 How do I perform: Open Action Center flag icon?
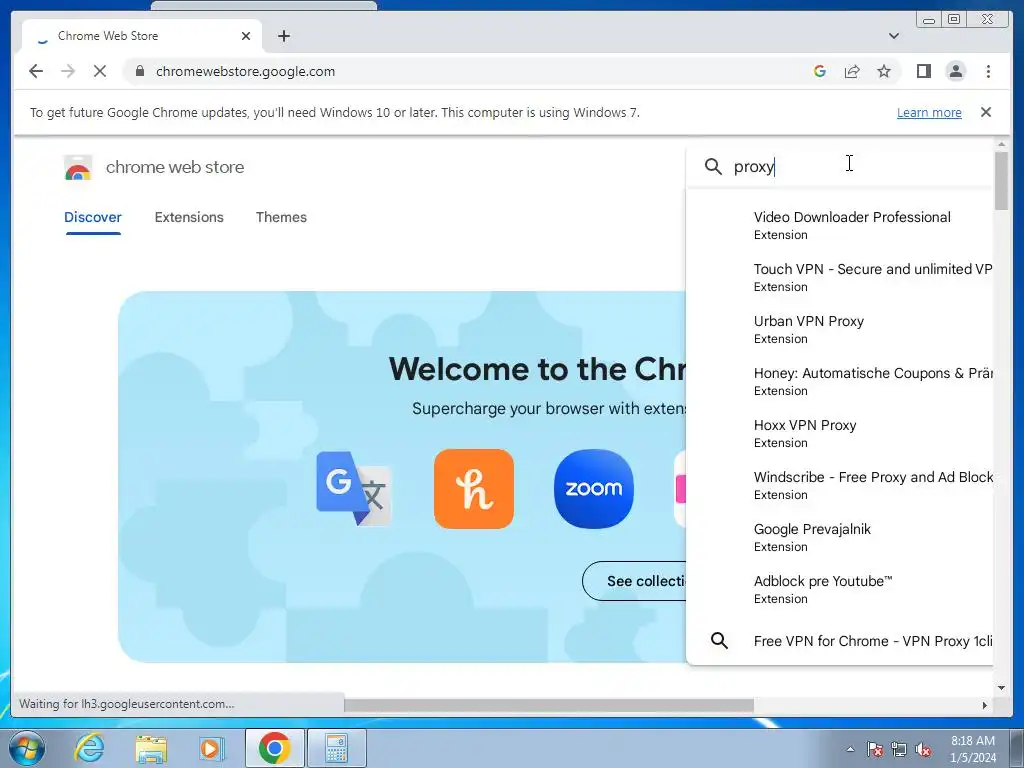874,749
